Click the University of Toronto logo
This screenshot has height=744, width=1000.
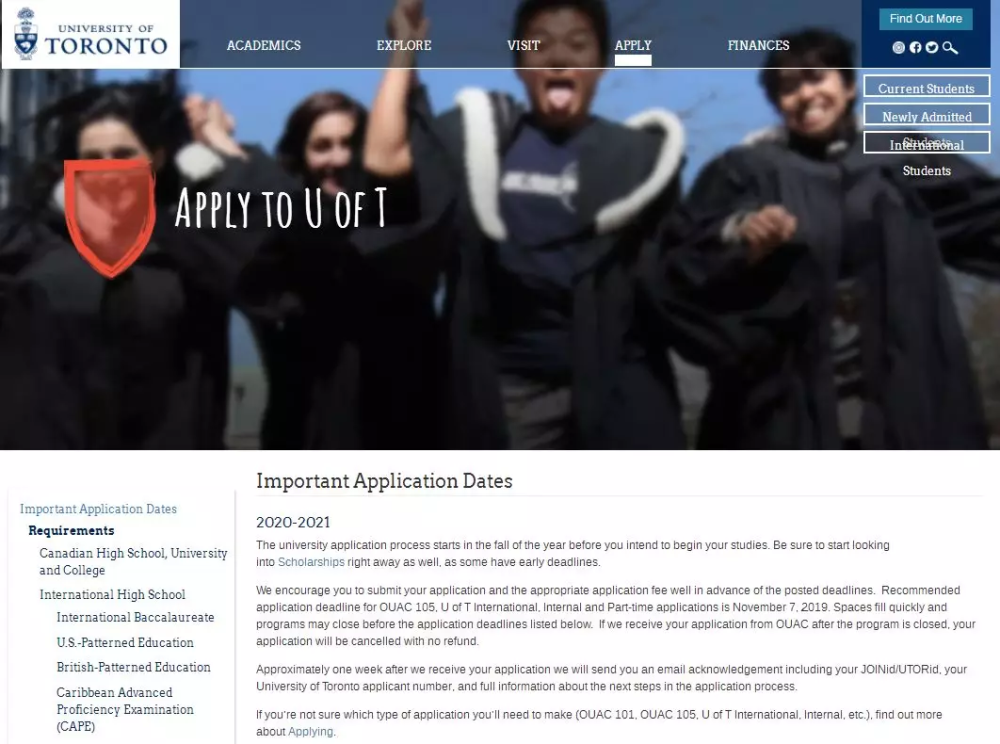click(91, 34)
